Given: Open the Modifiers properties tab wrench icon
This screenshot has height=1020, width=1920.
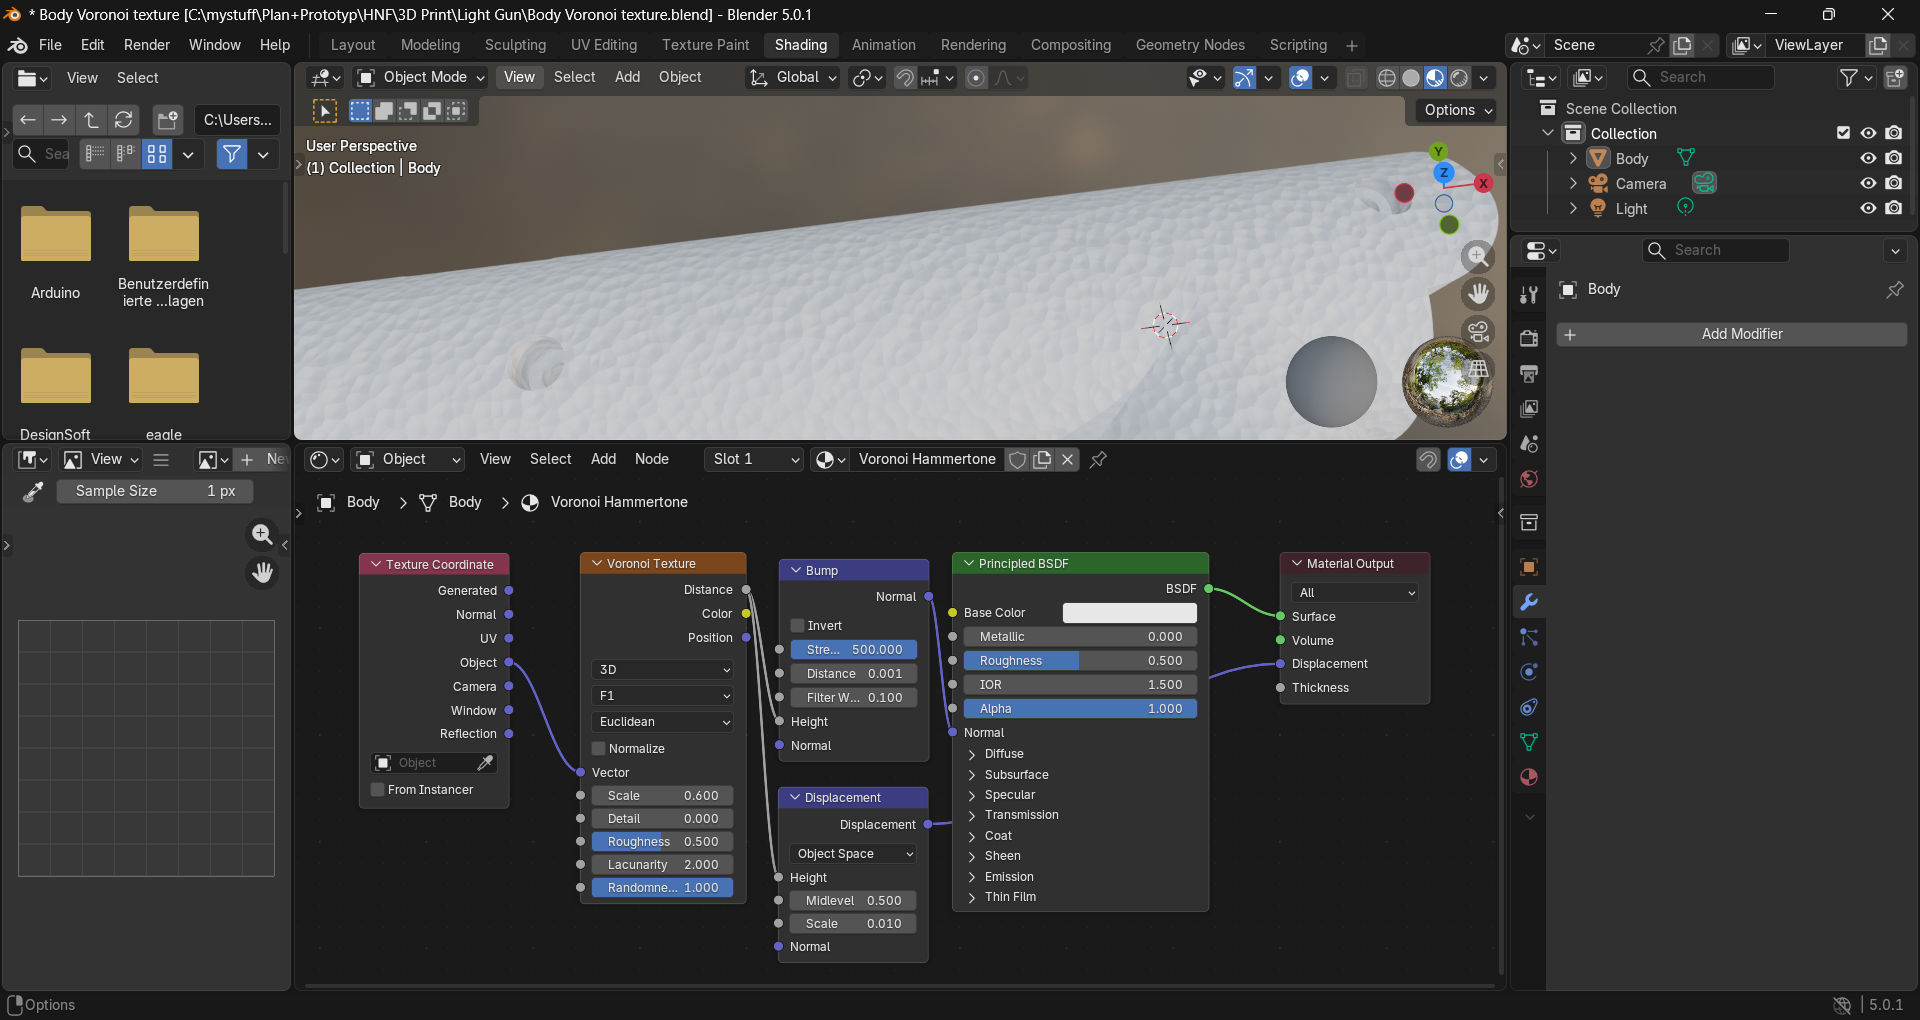Looking at the screenshot, I should 1529,602.
